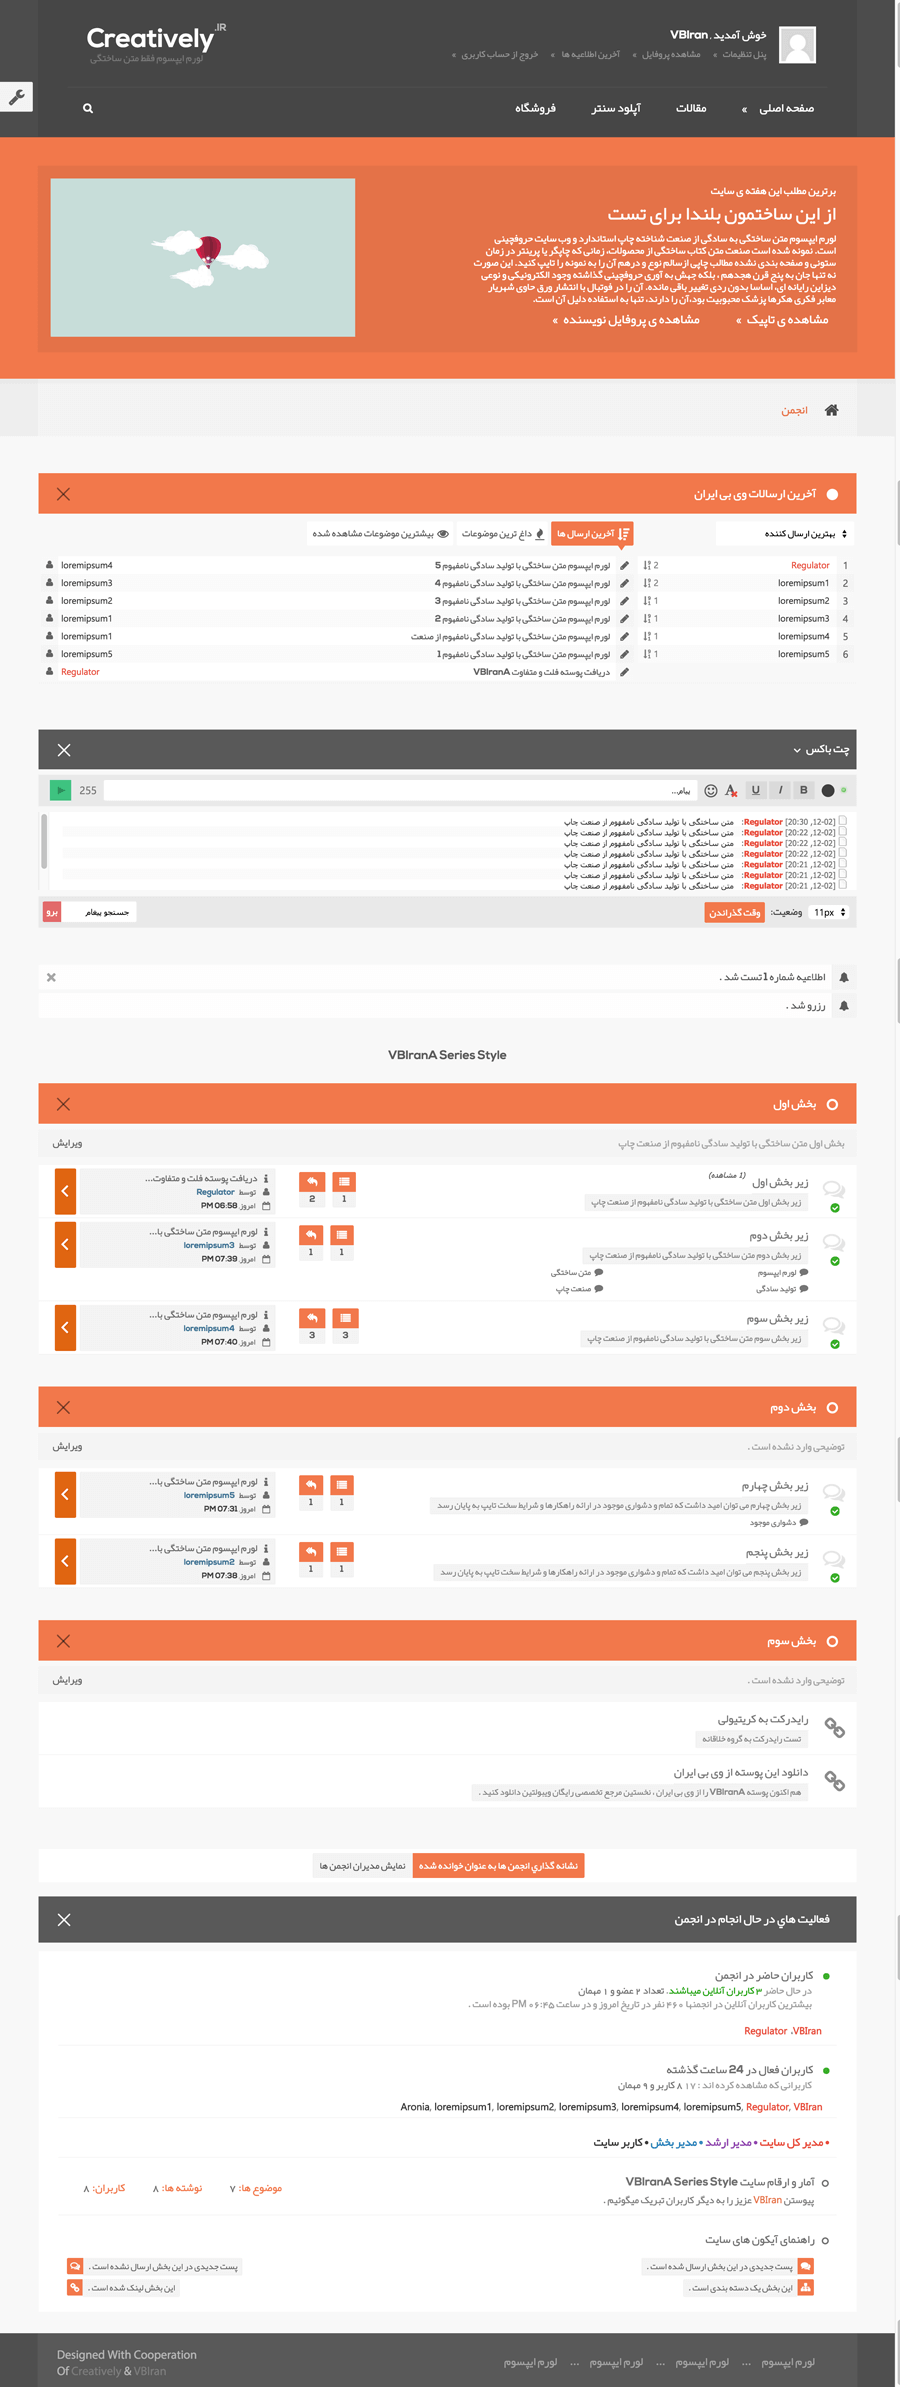Screen dimensions: 900x2387
Task: Open the wrench settings panel tab
Action: click(17, 97)
